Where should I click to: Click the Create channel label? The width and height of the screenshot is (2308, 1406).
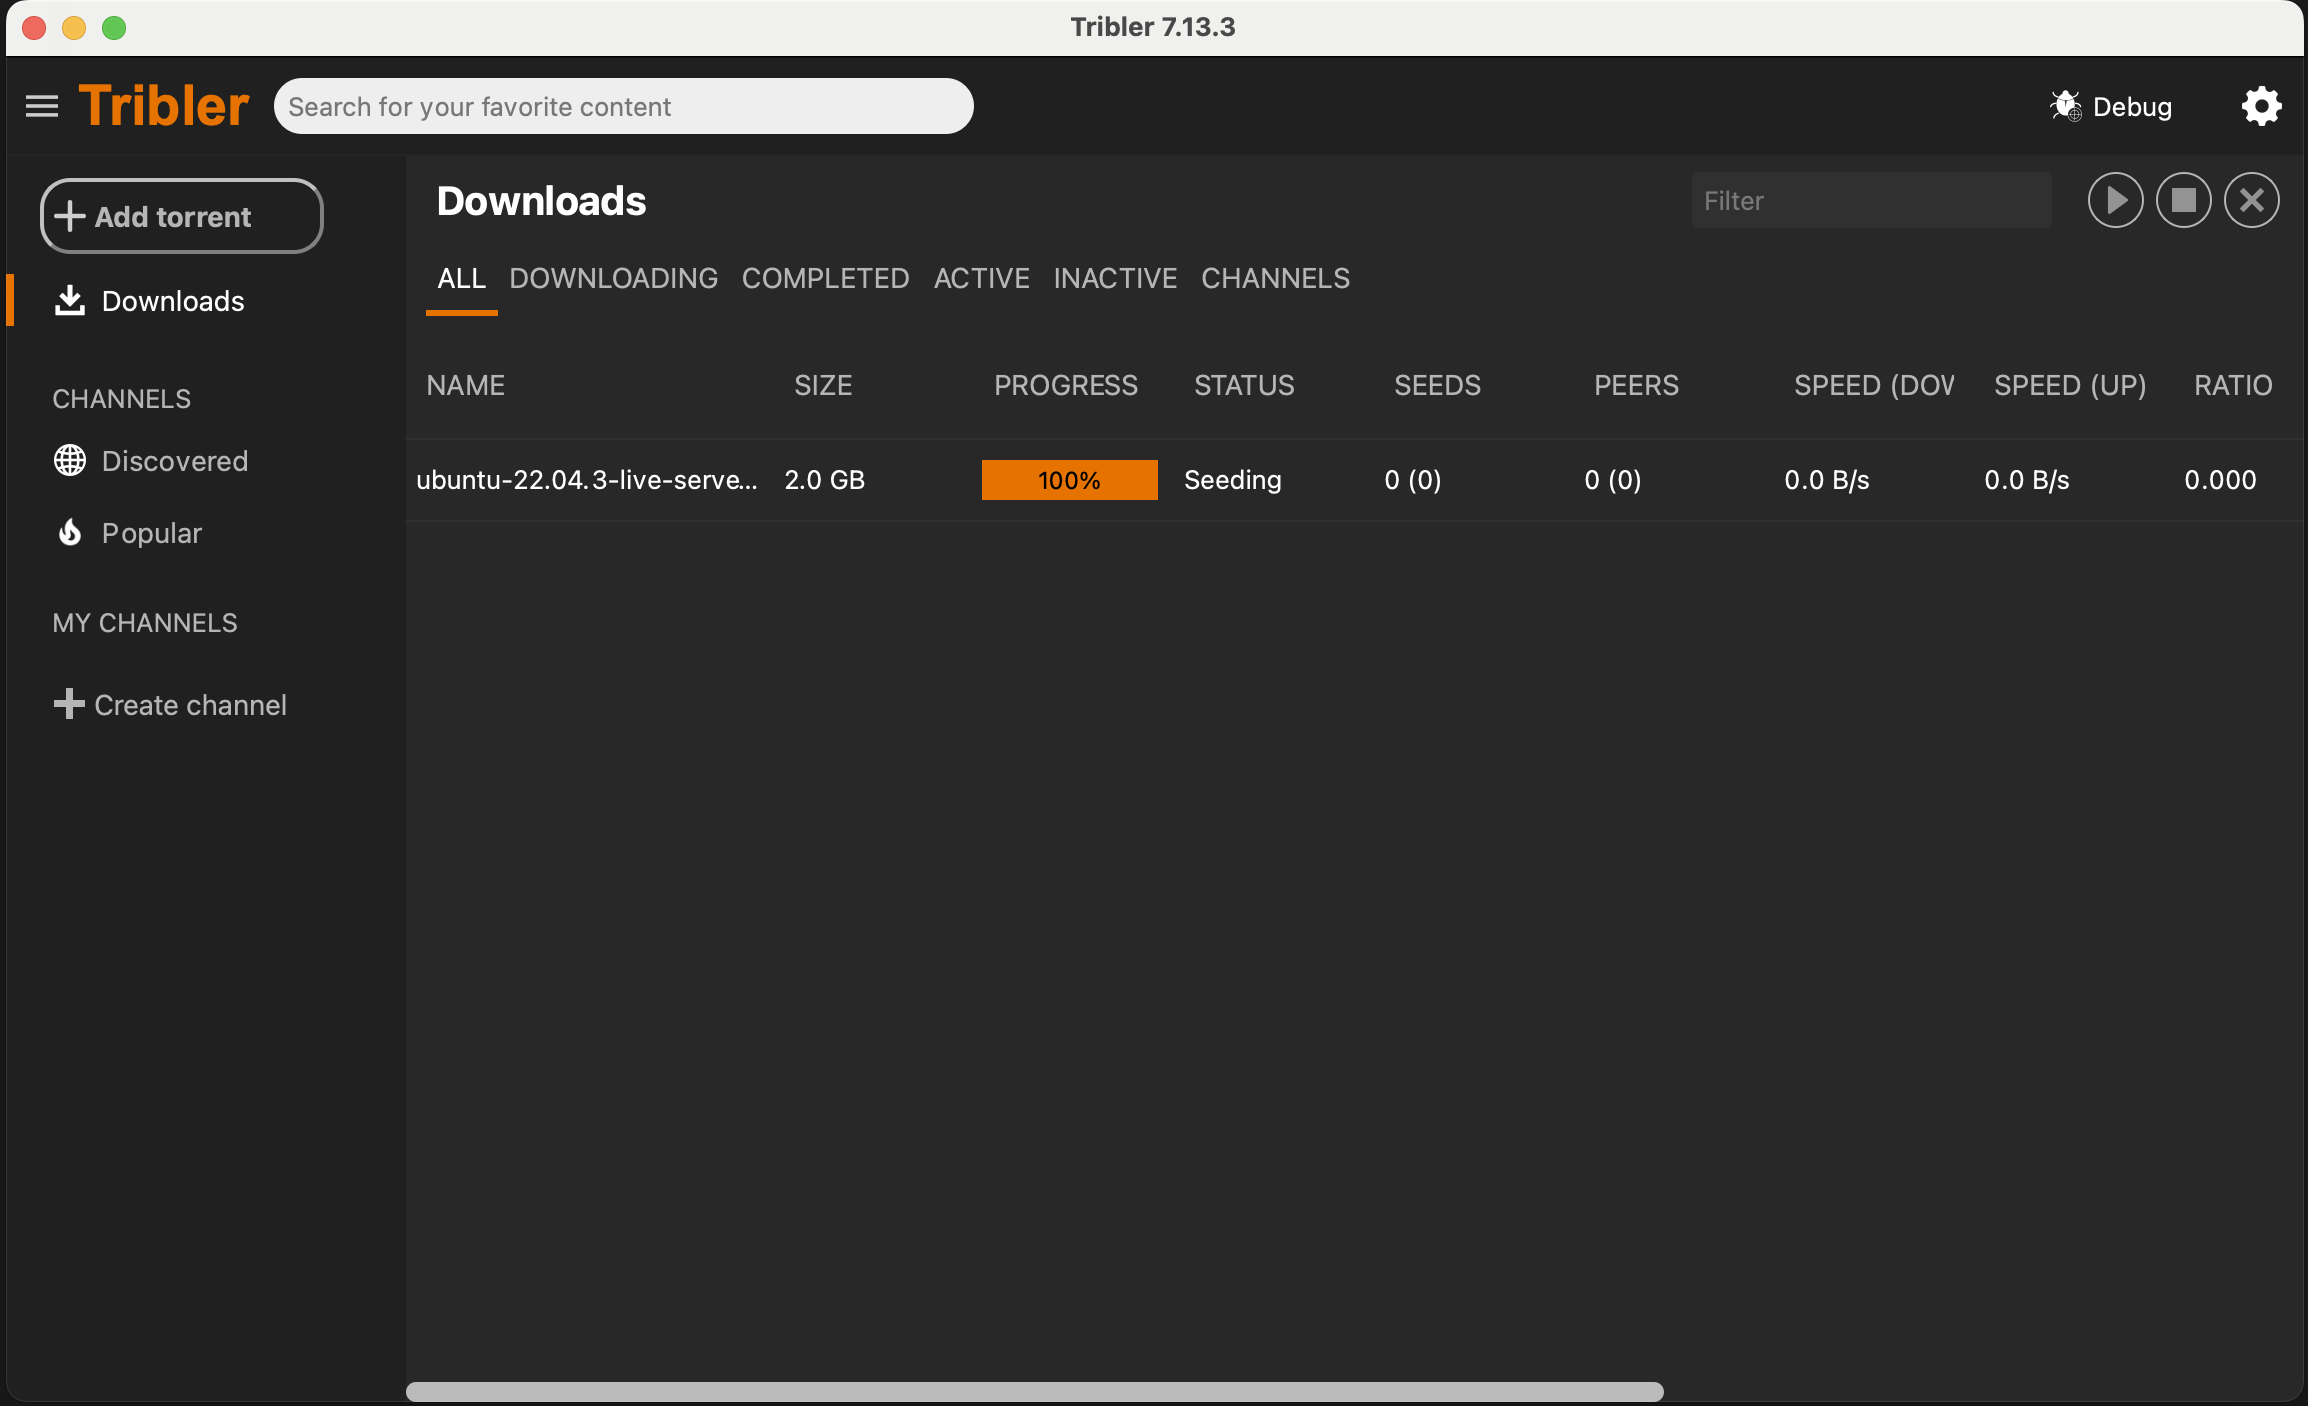[x=190, y=705]
